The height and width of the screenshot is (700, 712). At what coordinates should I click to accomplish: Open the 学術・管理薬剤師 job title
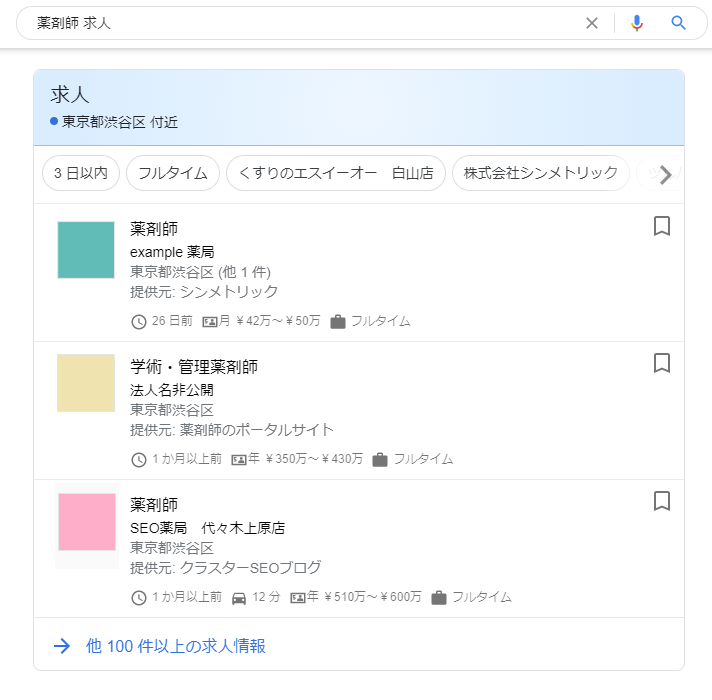coord(194,367)
